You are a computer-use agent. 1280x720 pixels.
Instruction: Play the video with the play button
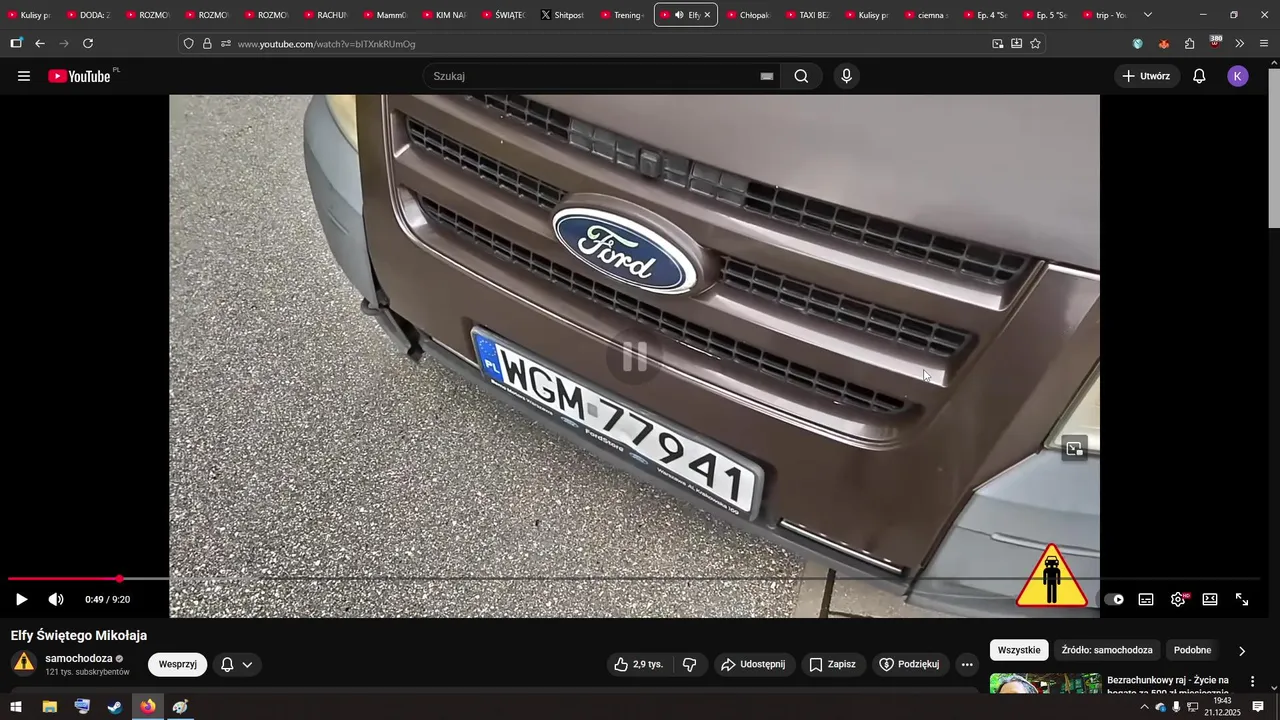(x=21, y=599)
